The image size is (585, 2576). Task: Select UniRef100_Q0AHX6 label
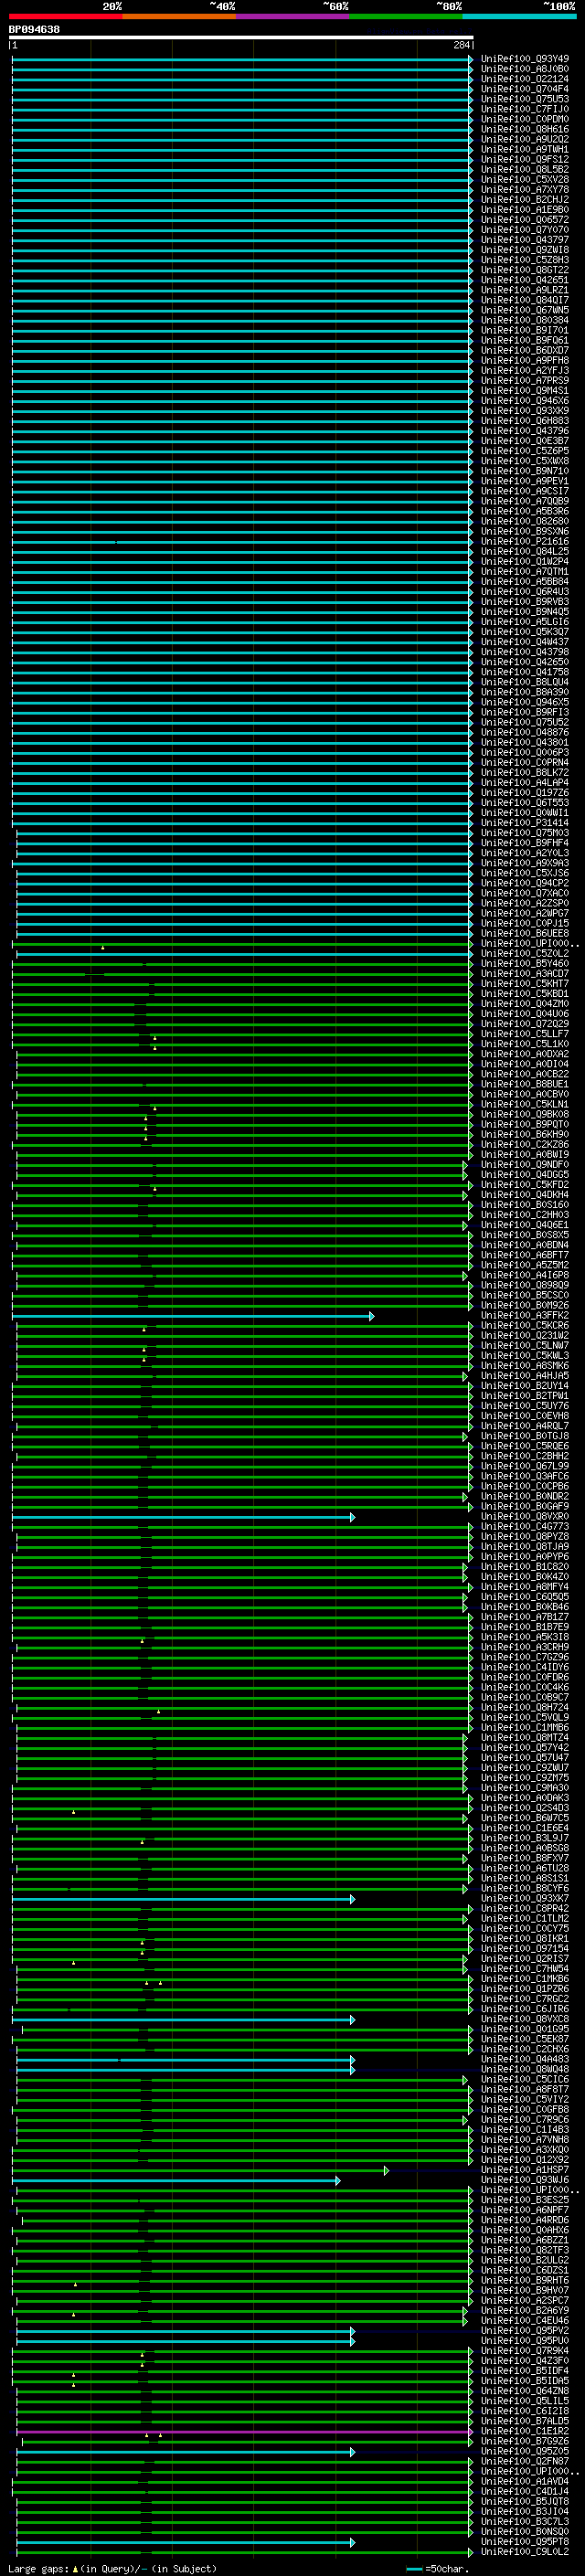(525, 2231)
